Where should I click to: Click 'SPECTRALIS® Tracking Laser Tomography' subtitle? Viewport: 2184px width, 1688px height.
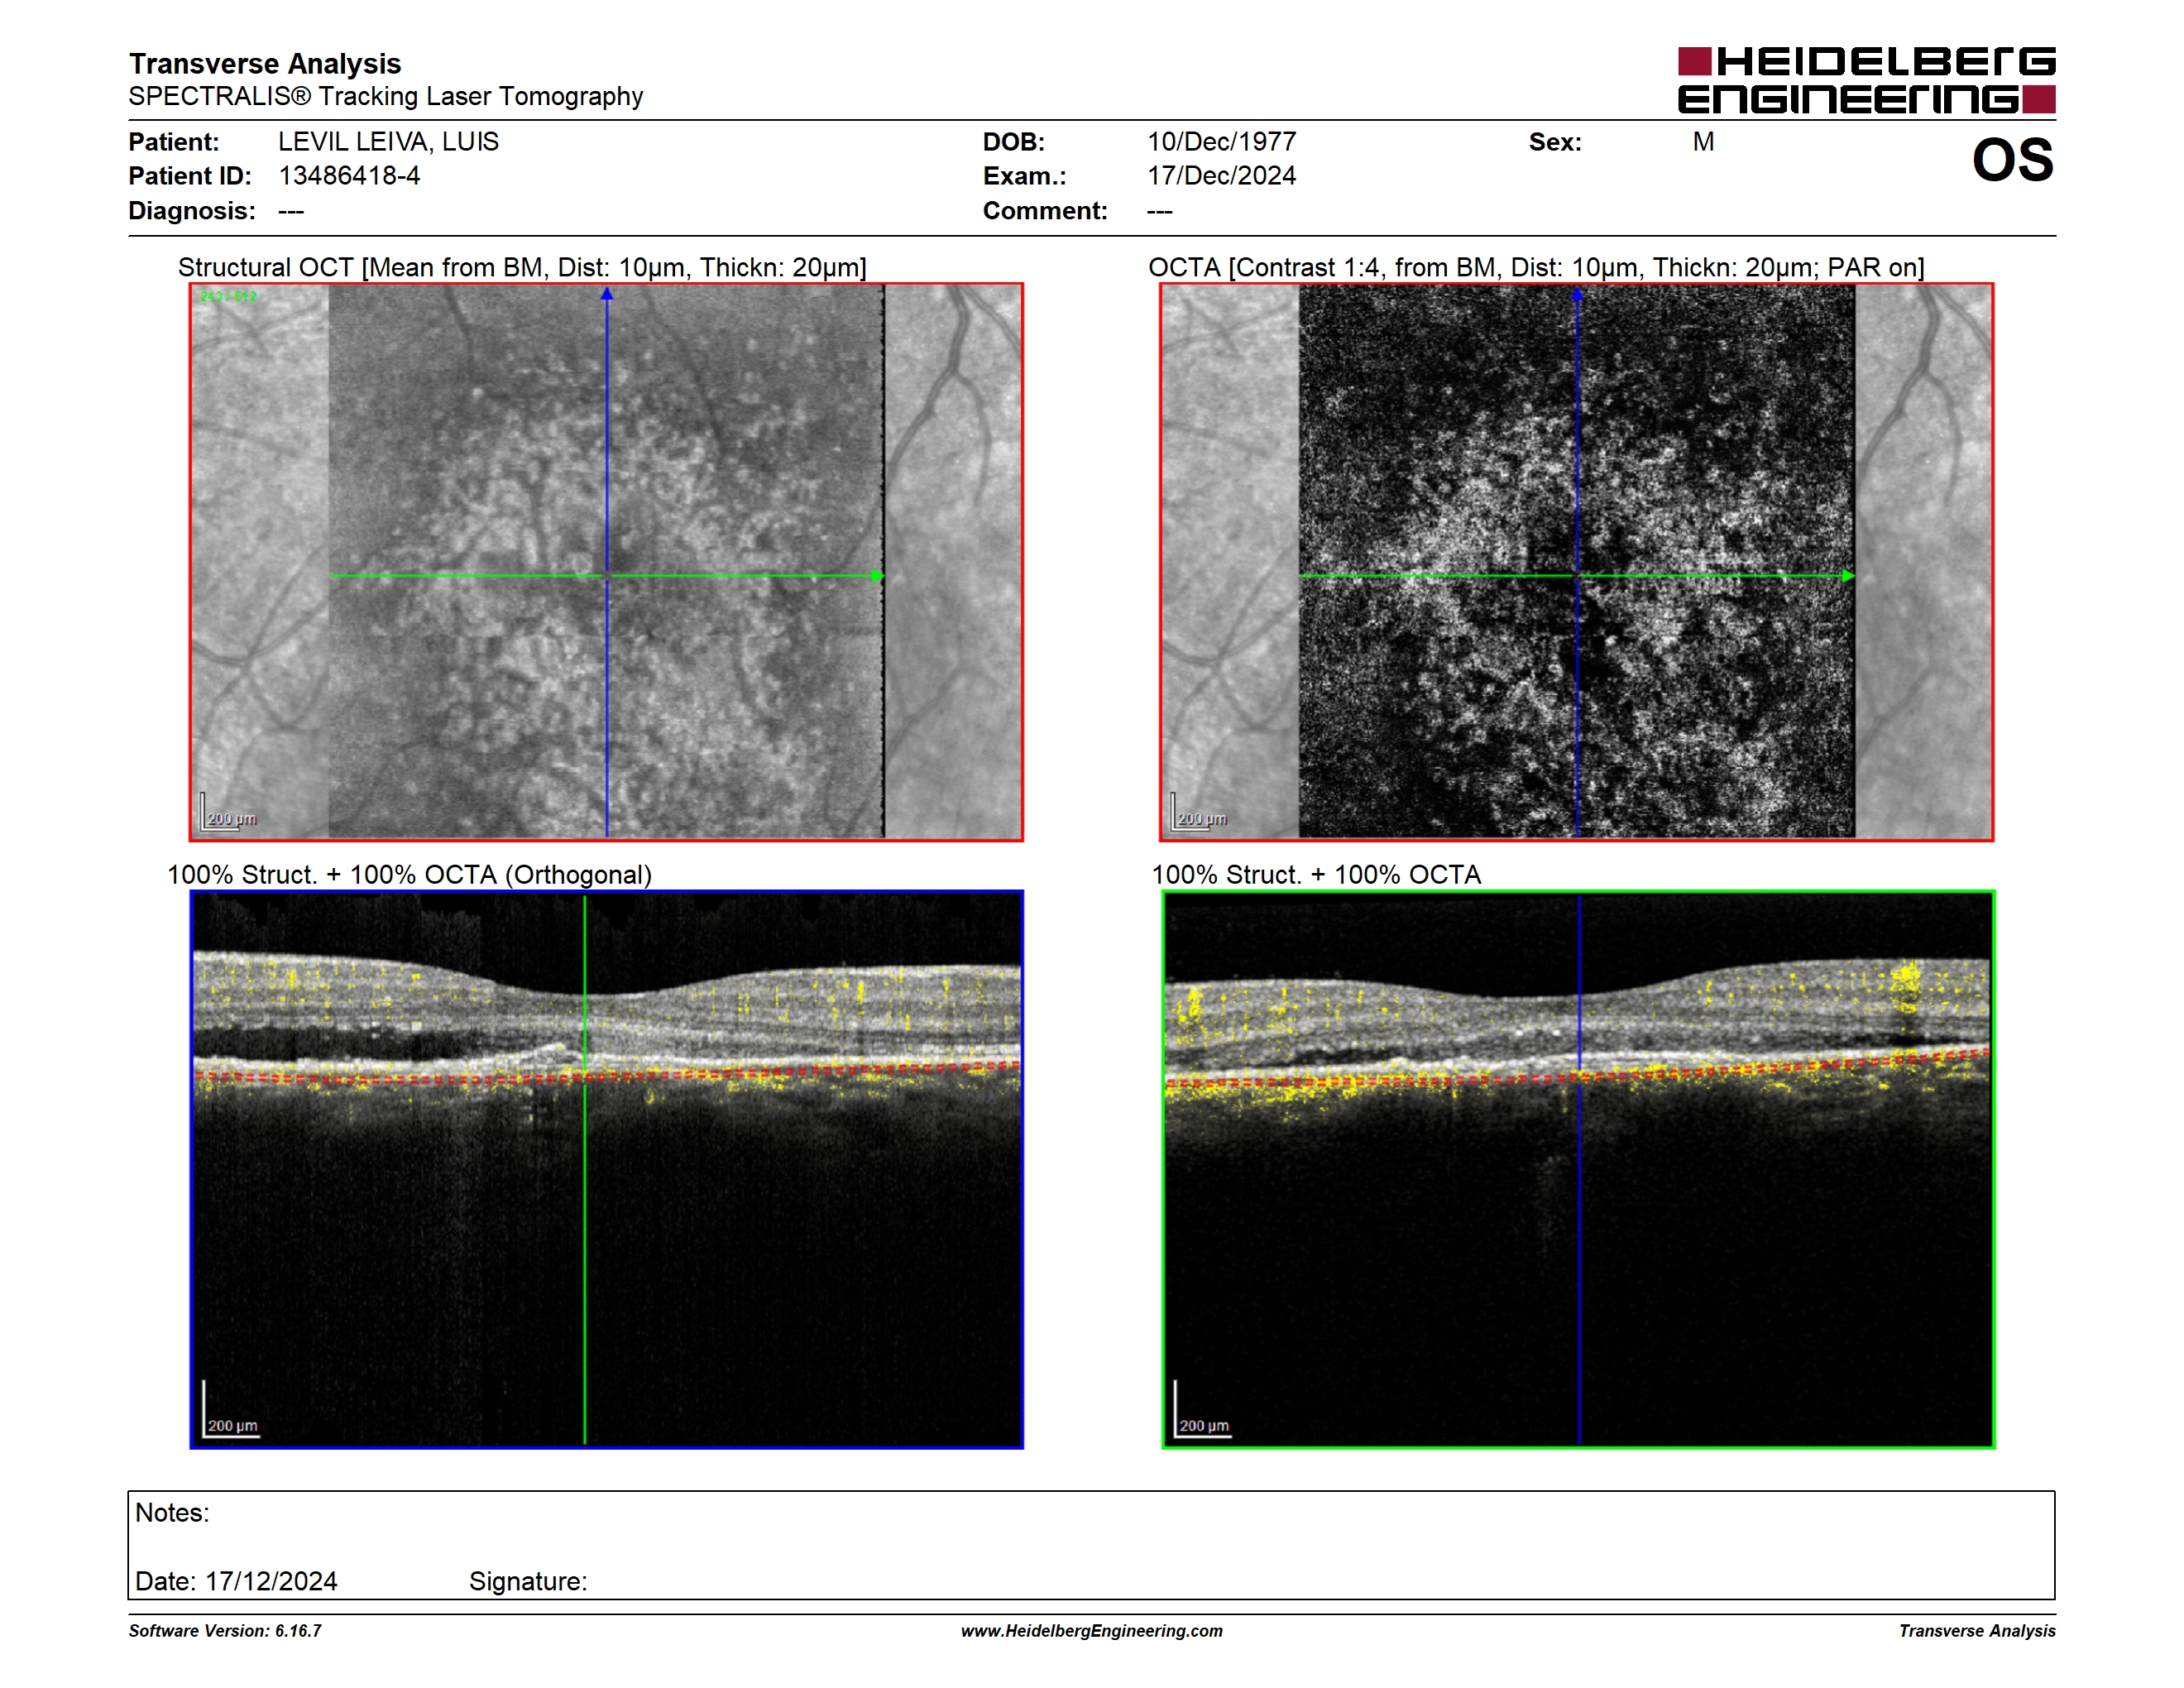click(385, 96)
